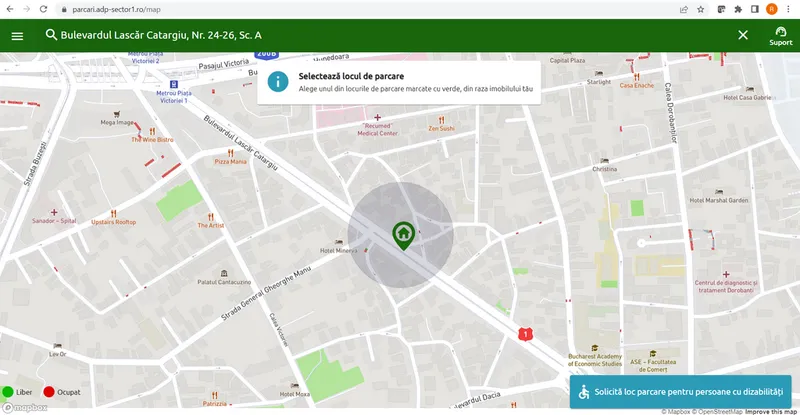The height and width of the screenshot is (415, 800).
Task: Bookmark this page with the star icon
Action: click(x=701, y=9)
